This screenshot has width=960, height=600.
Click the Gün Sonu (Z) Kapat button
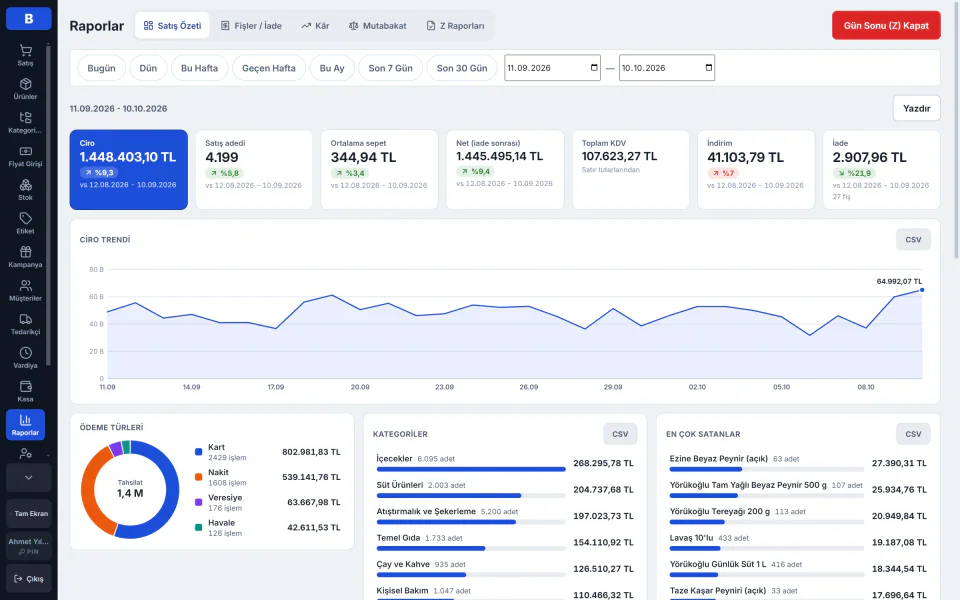[x=886, y=26]
